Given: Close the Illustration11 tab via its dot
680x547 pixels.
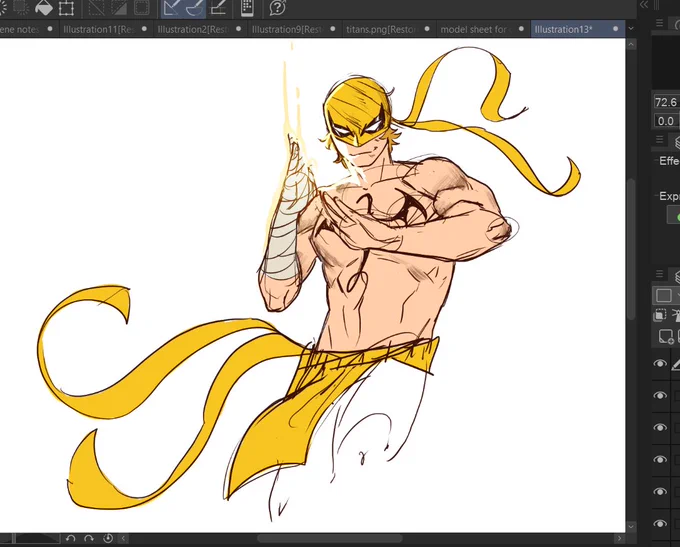Looking at the screenshot, I should (144, 29).
